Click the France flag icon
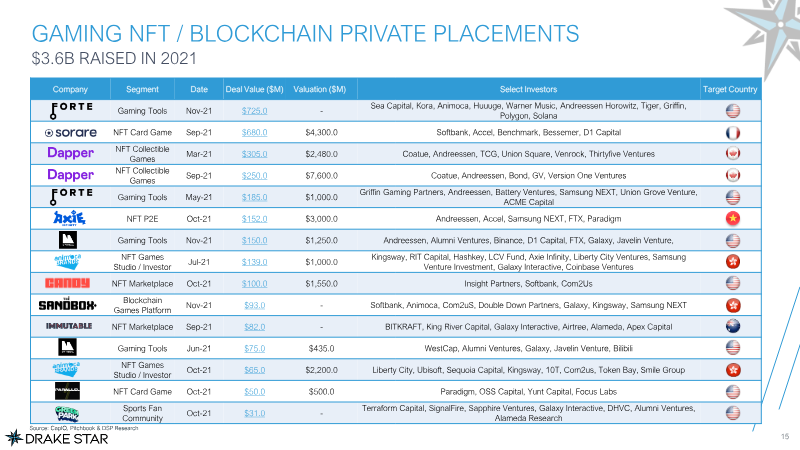This screenshot has height=450, width=800. [x=732, y=132]
